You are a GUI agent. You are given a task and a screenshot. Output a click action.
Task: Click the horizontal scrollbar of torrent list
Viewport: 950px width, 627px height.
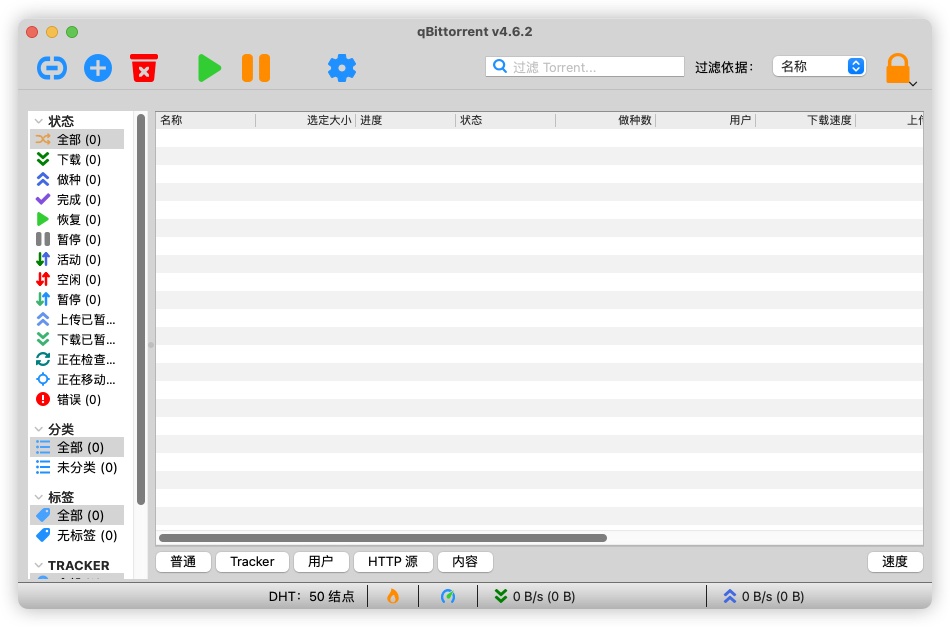coord(382,538)
